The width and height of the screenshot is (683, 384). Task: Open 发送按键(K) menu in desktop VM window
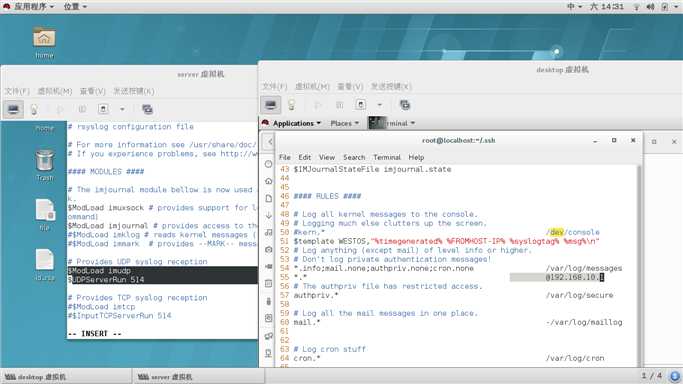pyautogui.click(x=391, y=86)
